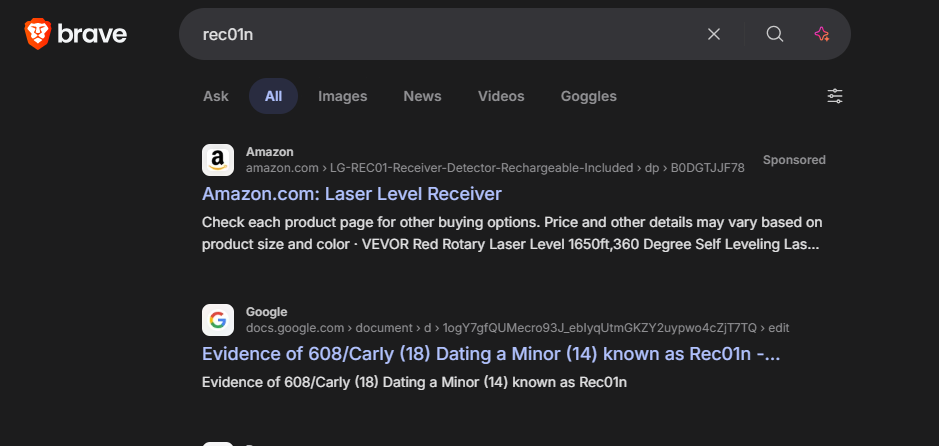Open the Google Docs result title link

click(490, 353)
